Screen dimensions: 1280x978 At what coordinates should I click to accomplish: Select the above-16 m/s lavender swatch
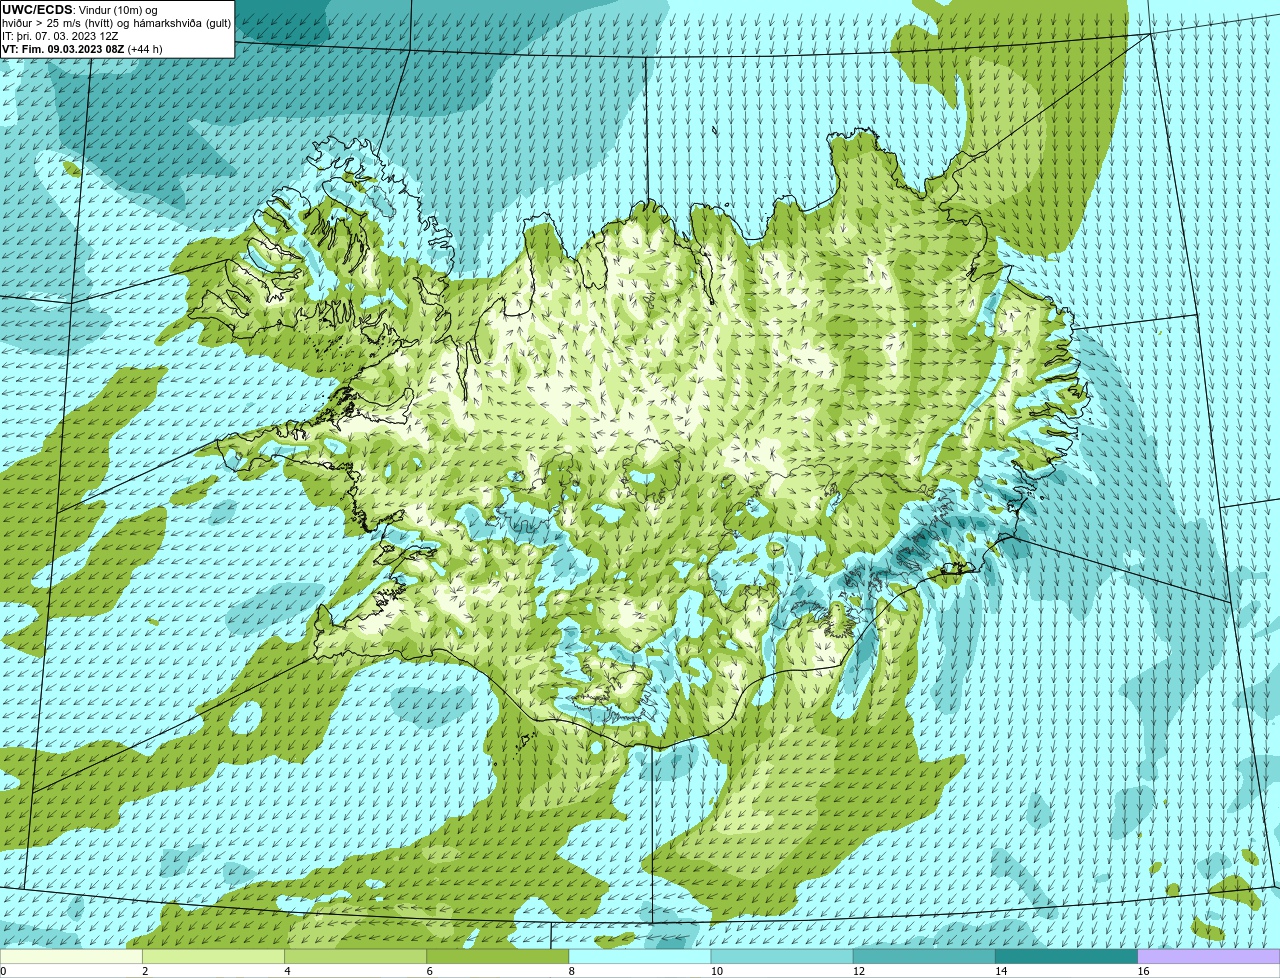coord(1209,956)
